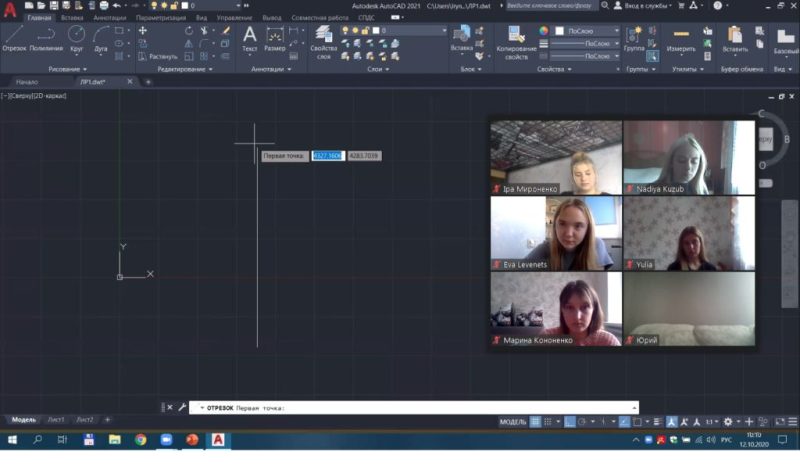800x470 pixels.
Task: Expand the Редактирование panel
Action: click(x=185, y=69)
